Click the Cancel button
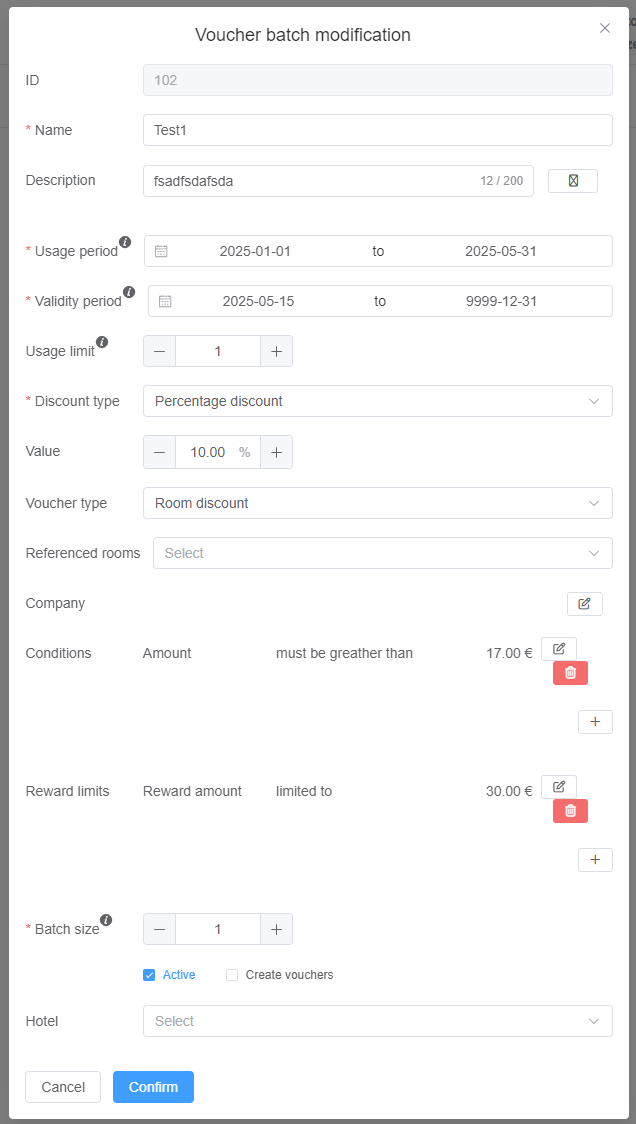636x1124 pixels. pyautogui.click(x=63, y=1087)
